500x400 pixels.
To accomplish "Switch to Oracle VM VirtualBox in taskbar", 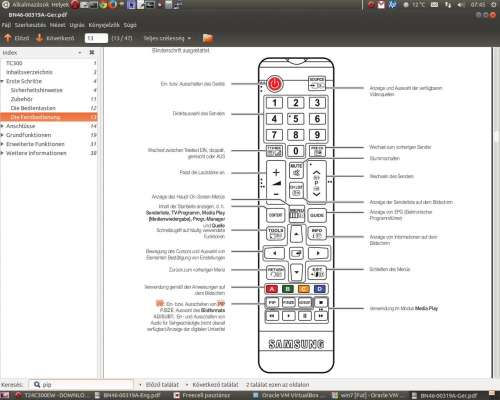I will tap(286, 395).
